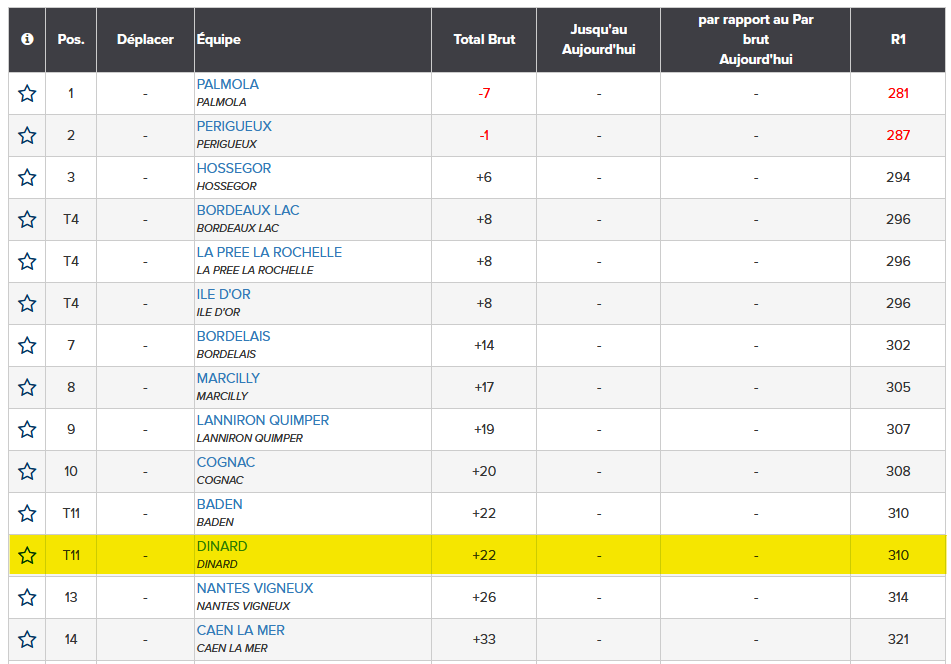Favorite the CAEN LA MER star
The height and width of the screenshot is (664, 951).
[27, 639]
